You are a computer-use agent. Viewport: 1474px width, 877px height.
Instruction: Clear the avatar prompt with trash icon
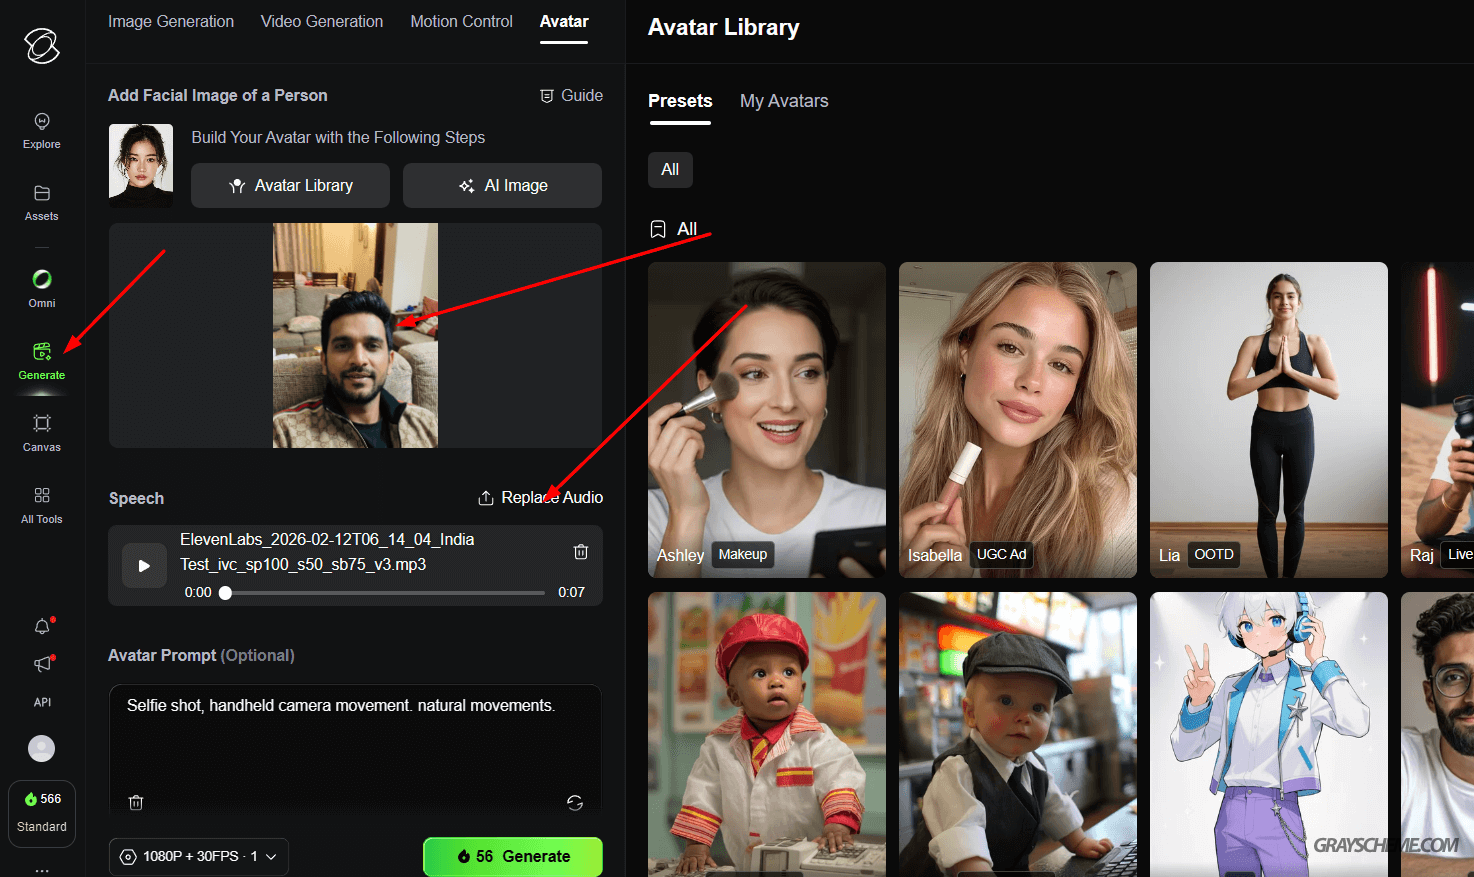coord(137,803)
